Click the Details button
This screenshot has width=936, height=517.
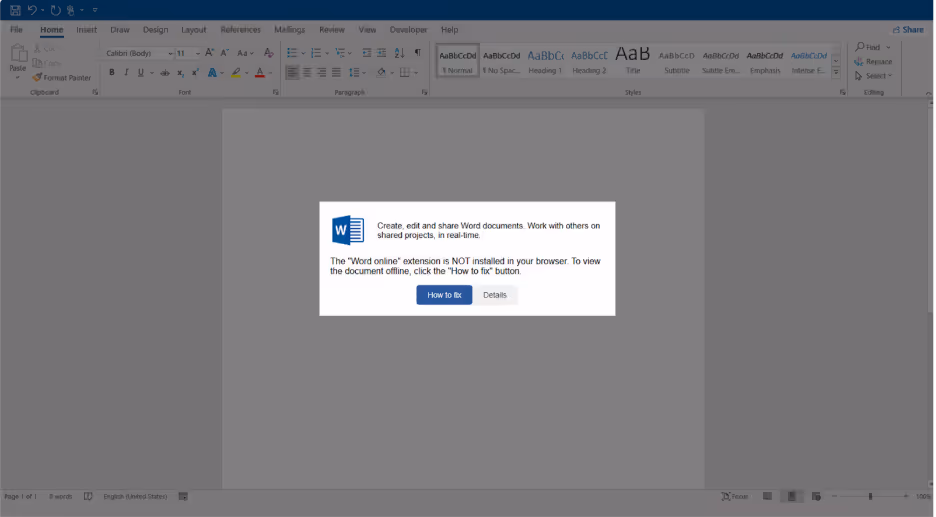(495, 295)
